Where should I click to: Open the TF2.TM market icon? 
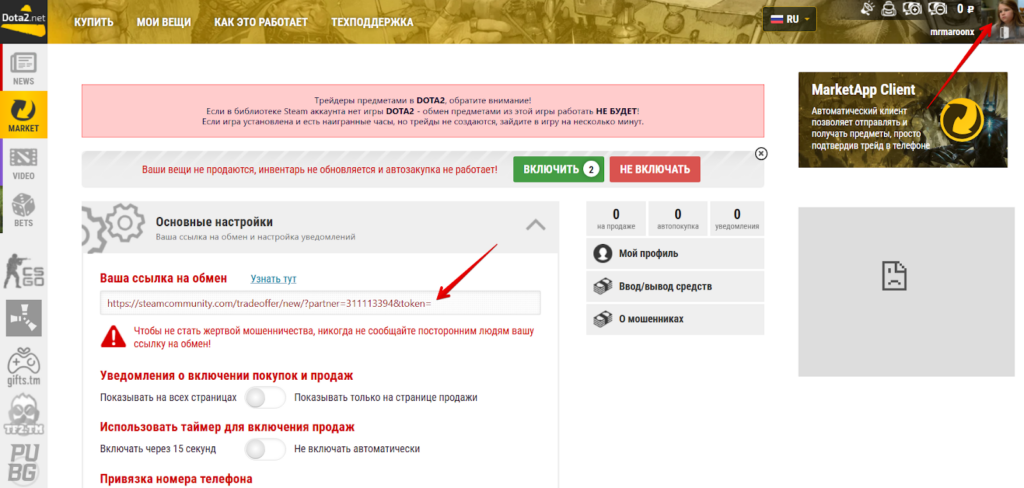(x=24, y=415)
